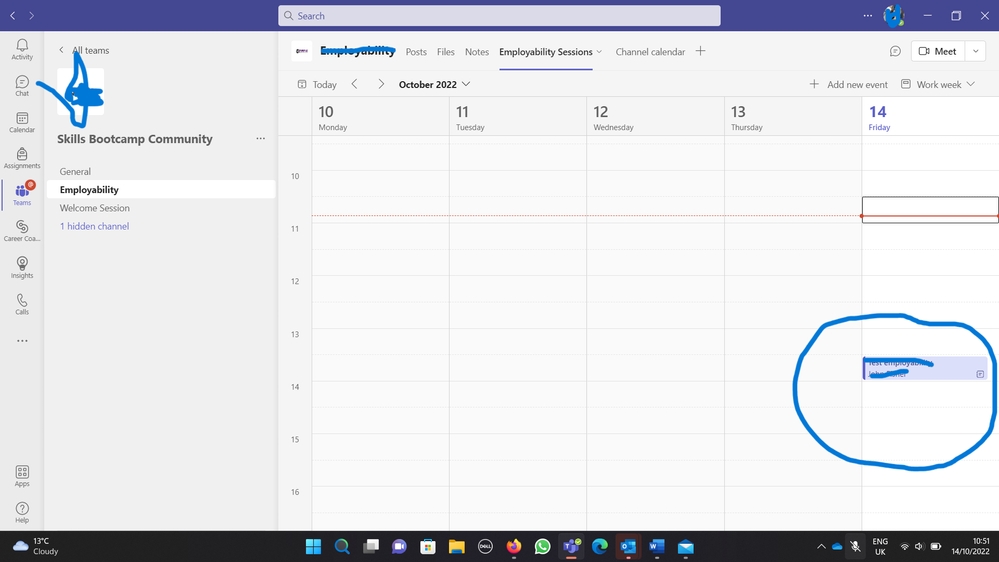This screenshot has height=562, width=999.
Task: Open Calls in the sidebar
Action: pyautogui.click(x=22, y=304)
